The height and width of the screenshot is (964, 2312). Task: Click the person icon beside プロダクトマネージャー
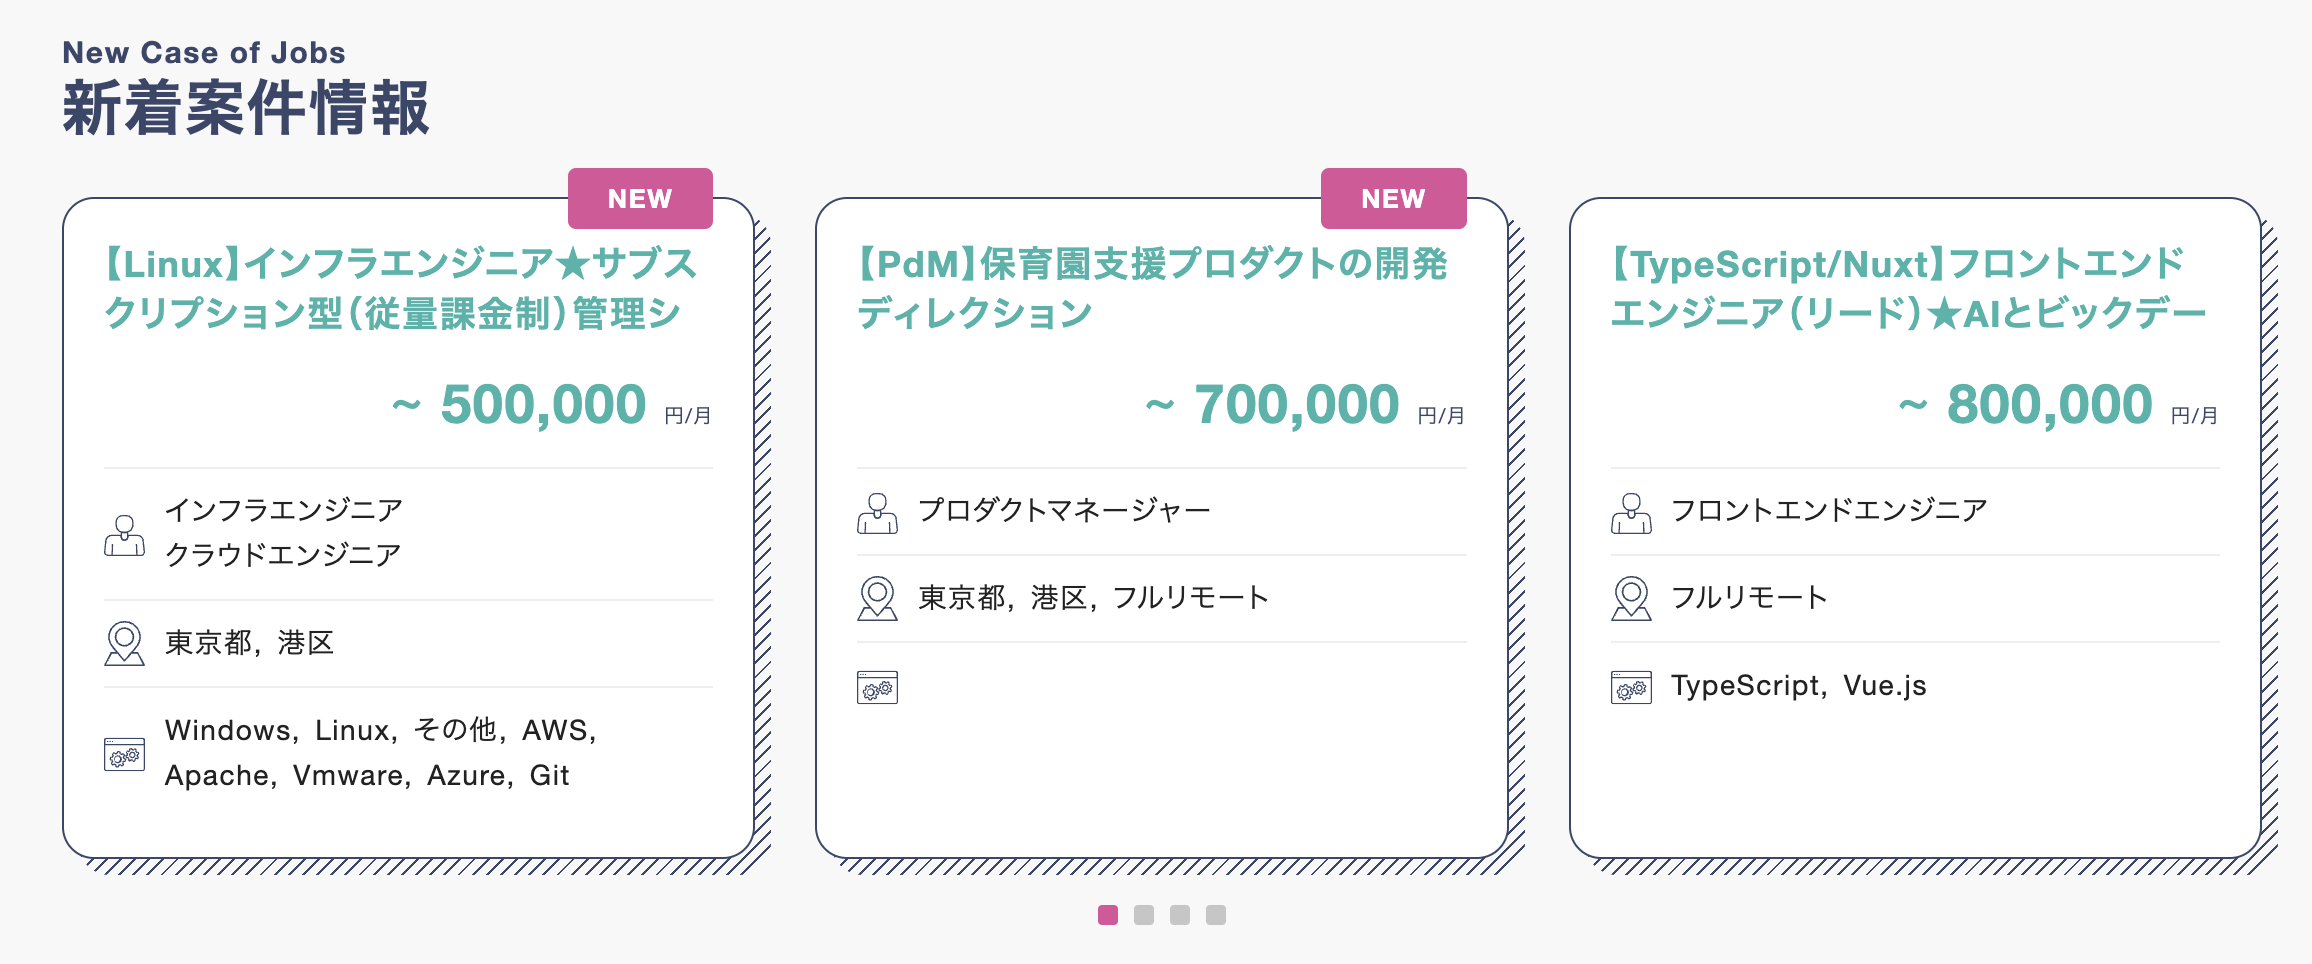click(877, 513)
